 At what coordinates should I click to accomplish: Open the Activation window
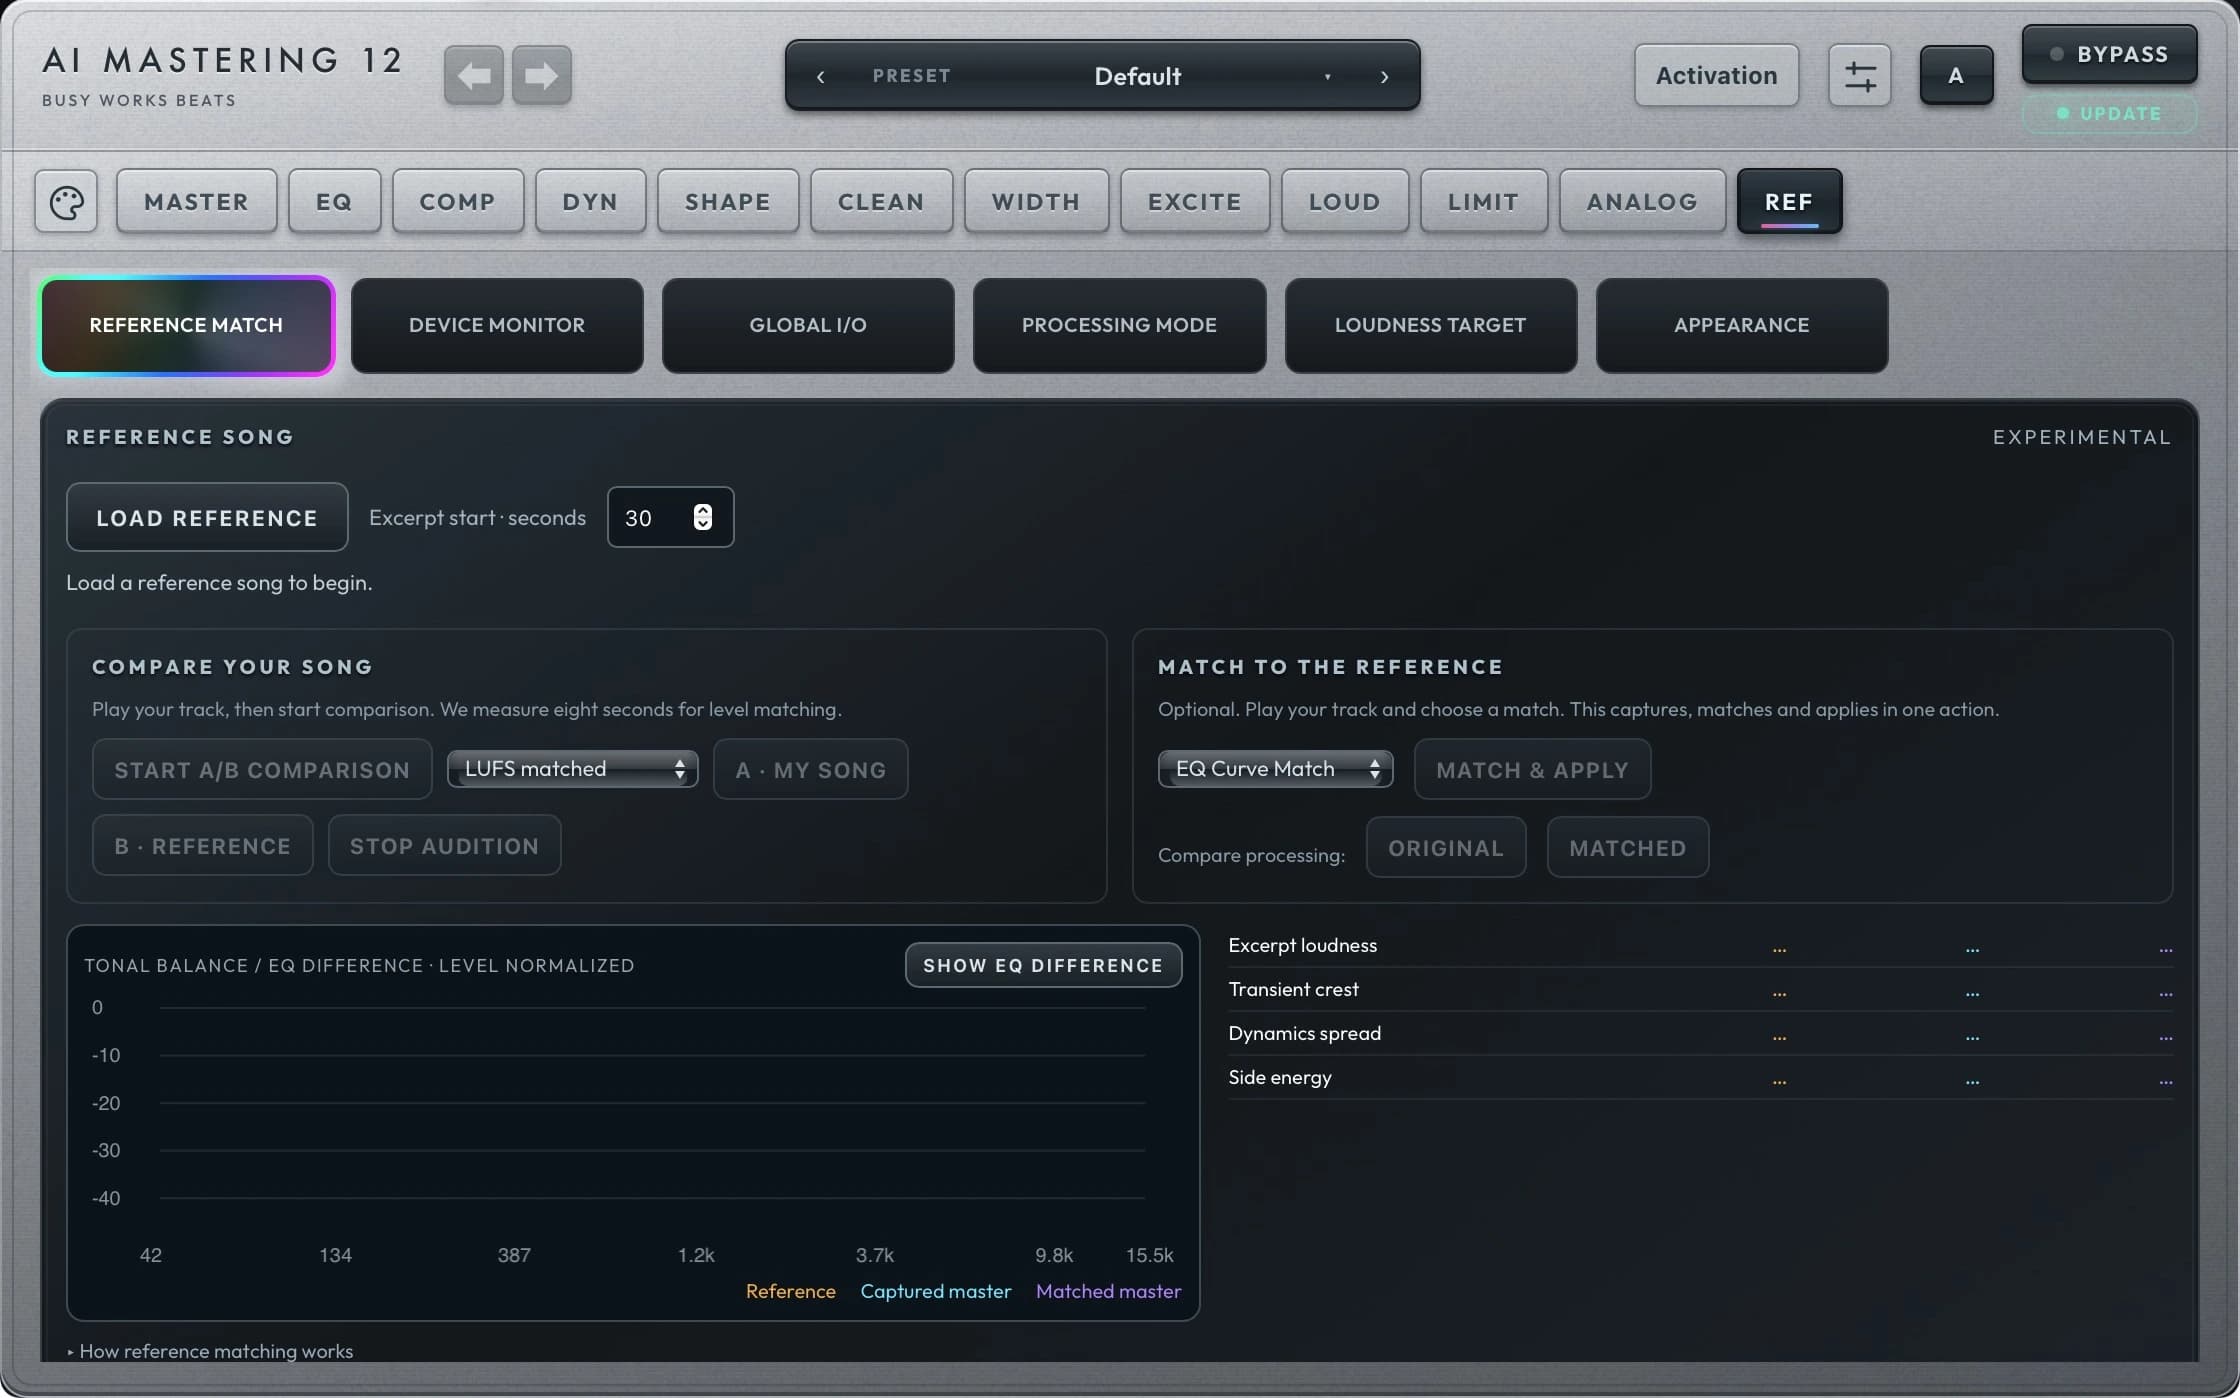coord(1716,75)
